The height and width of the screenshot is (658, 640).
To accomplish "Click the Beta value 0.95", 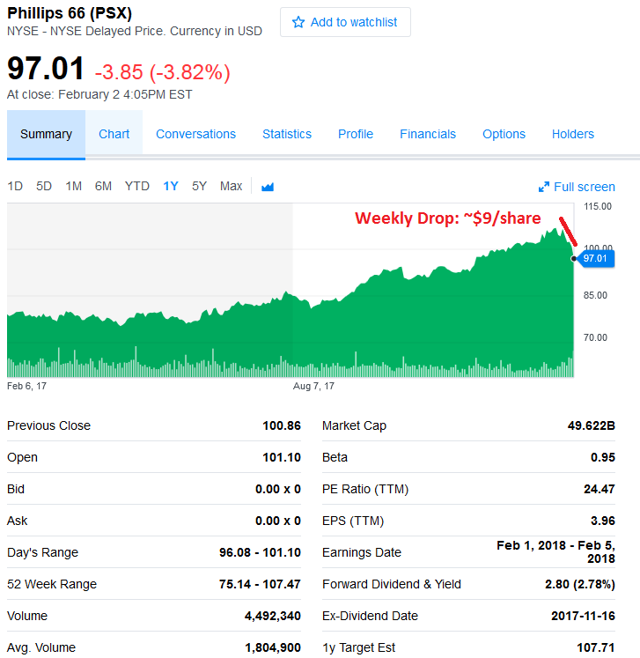I will click(x=603, y=457).
